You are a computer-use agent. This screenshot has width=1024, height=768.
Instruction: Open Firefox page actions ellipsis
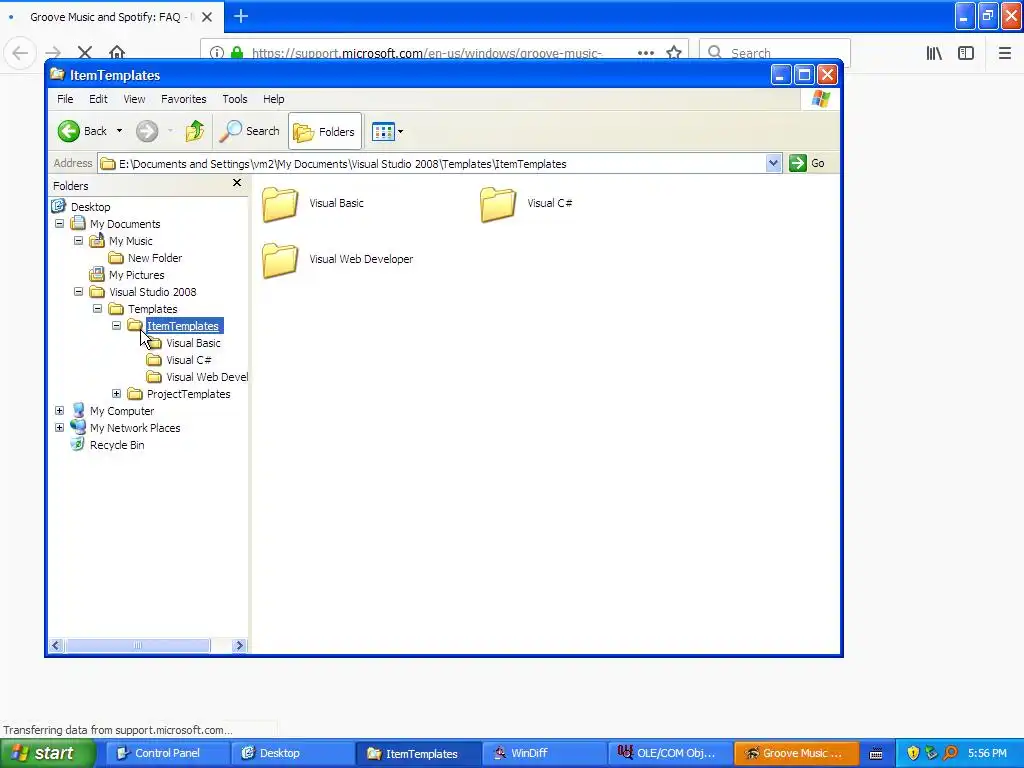pos(646,52)
